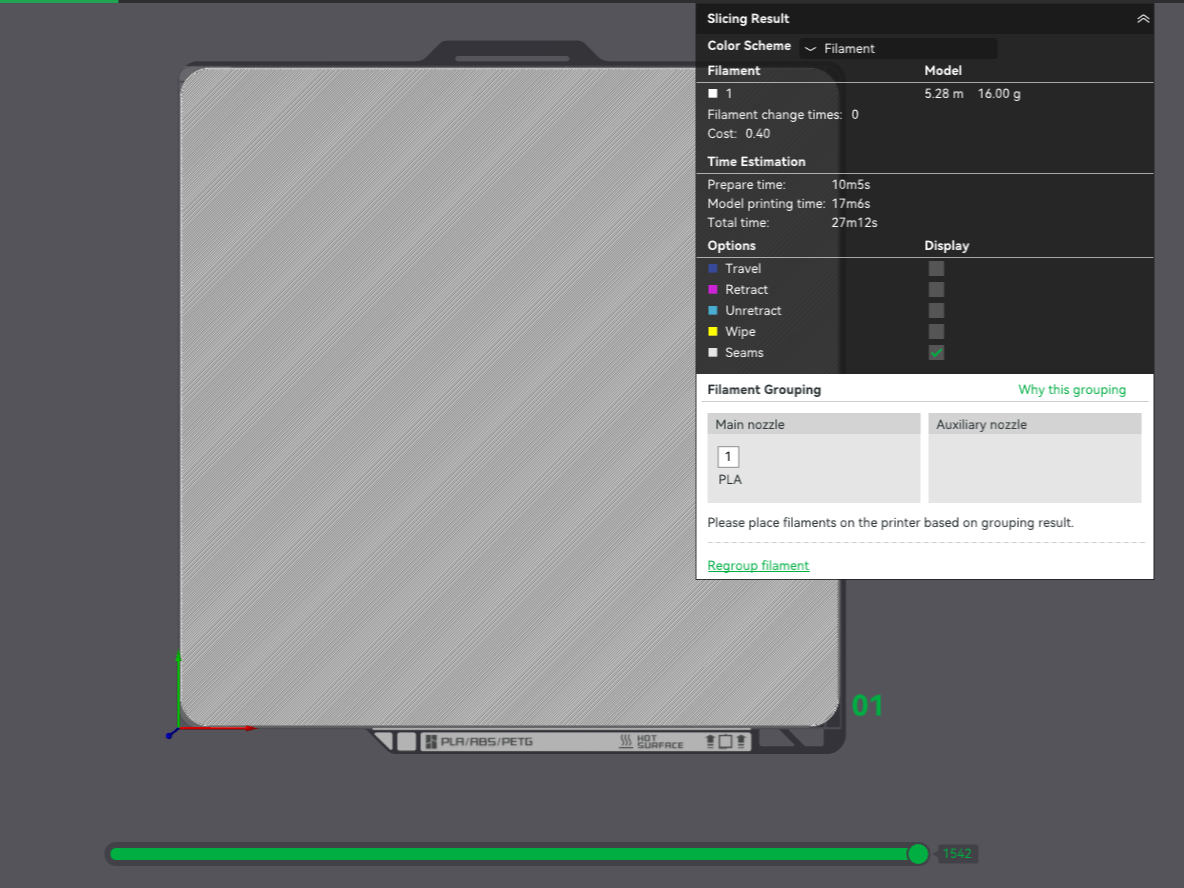The image size is (1184, 888).
Task: Click the white filament 1 color square
Action: tap(713, 94)
